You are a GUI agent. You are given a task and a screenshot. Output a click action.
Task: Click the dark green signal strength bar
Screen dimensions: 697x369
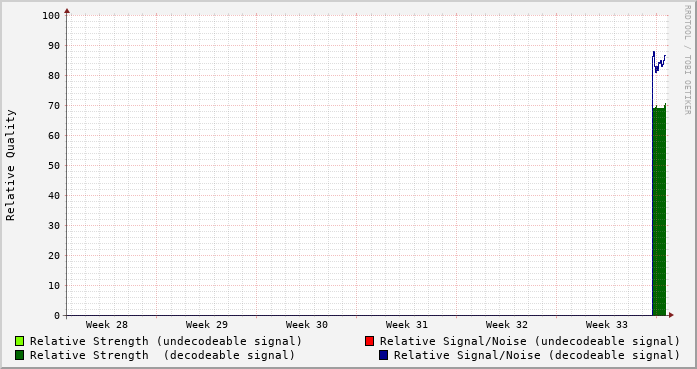click(659, 211)
